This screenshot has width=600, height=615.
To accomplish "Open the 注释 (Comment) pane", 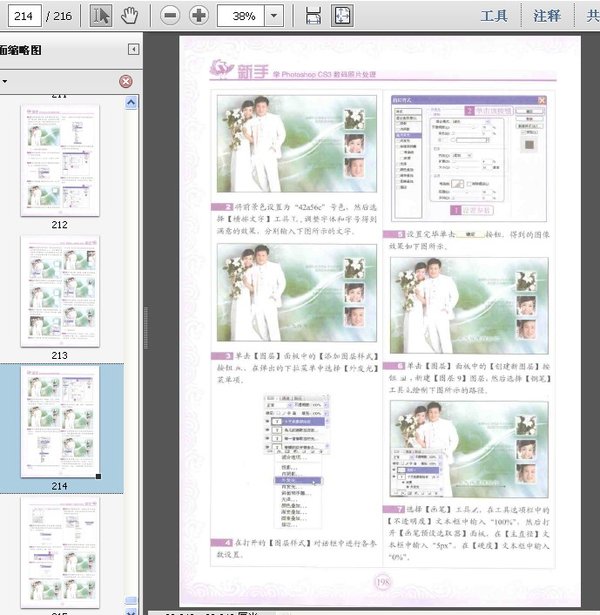I will click(547, 16).
